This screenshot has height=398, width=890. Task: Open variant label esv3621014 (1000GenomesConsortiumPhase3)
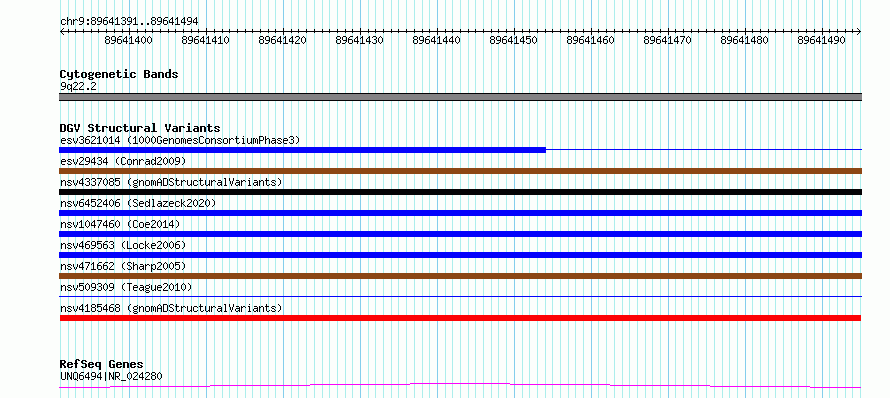180,140
